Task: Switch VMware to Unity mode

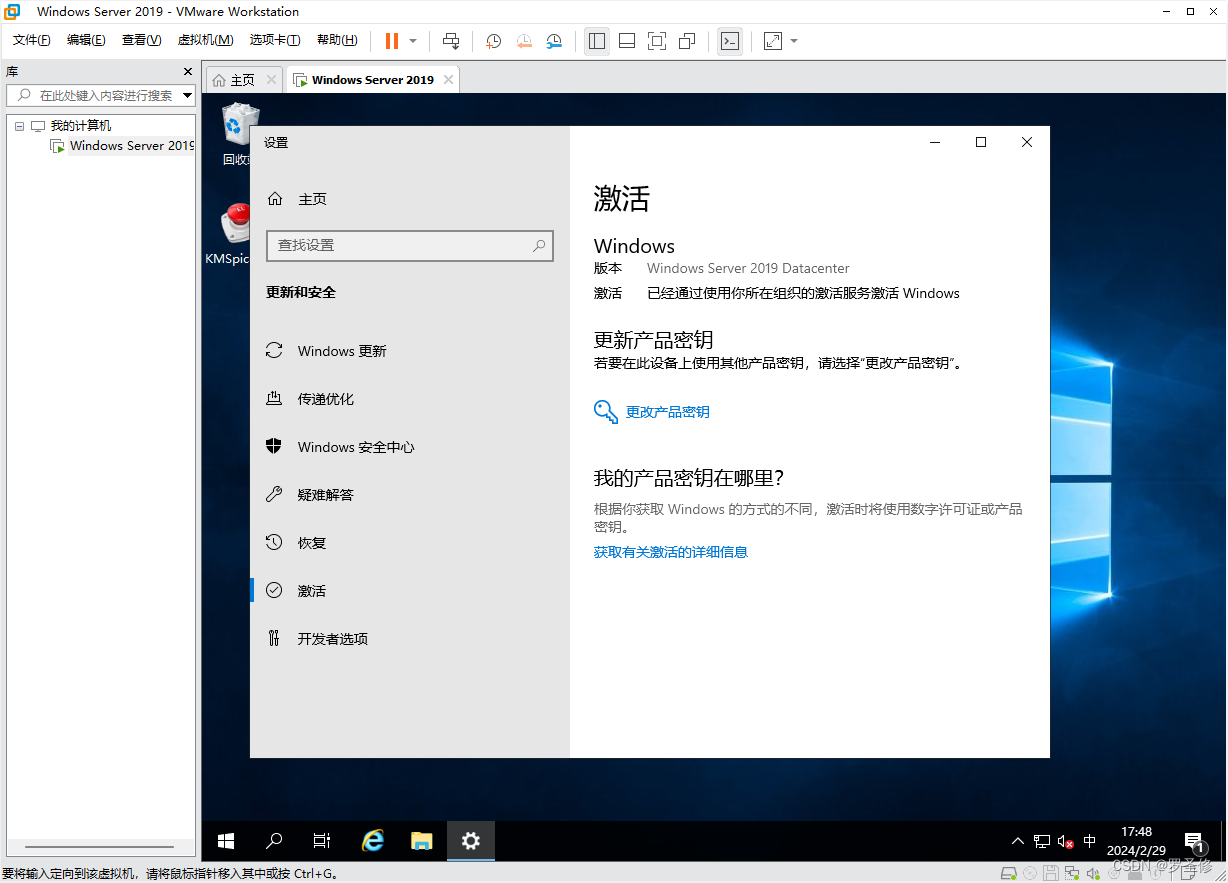Action: [x=687, y=41]
